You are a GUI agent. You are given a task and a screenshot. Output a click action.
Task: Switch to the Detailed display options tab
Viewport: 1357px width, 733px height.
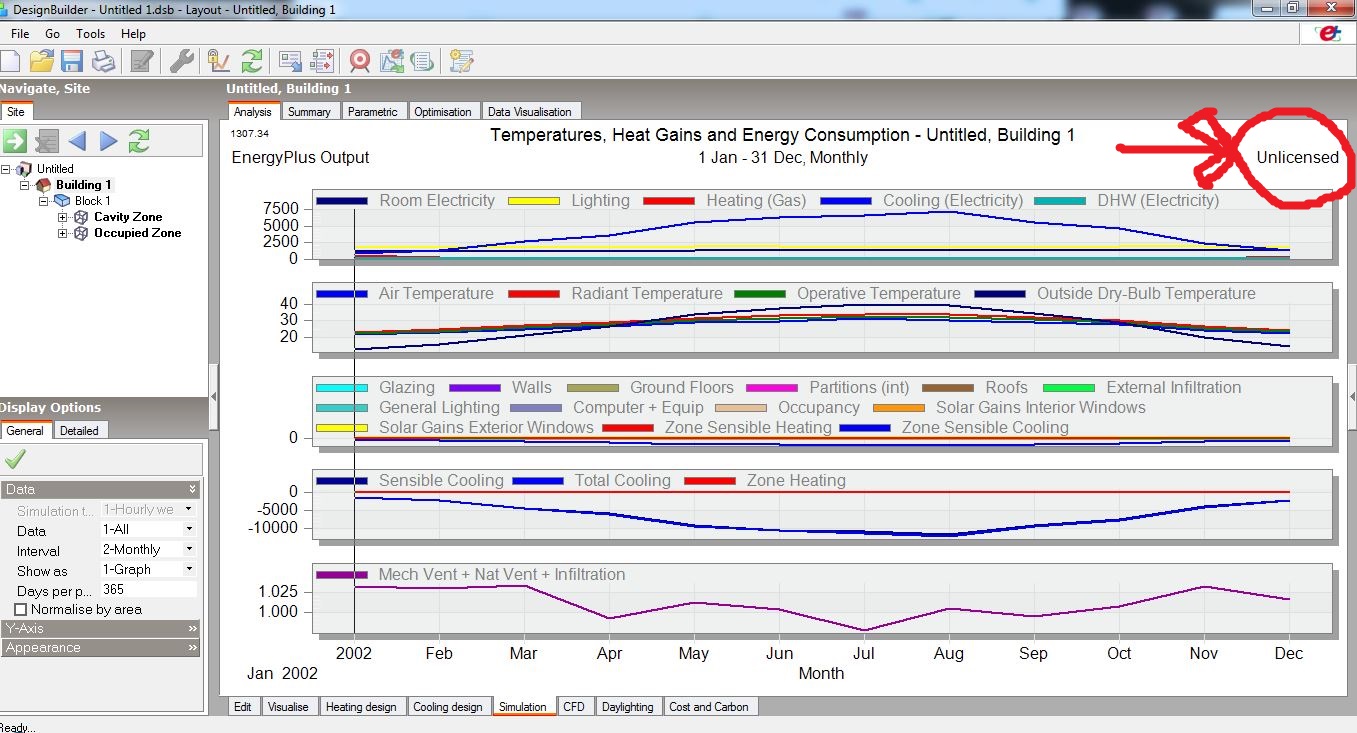[79, 431]
